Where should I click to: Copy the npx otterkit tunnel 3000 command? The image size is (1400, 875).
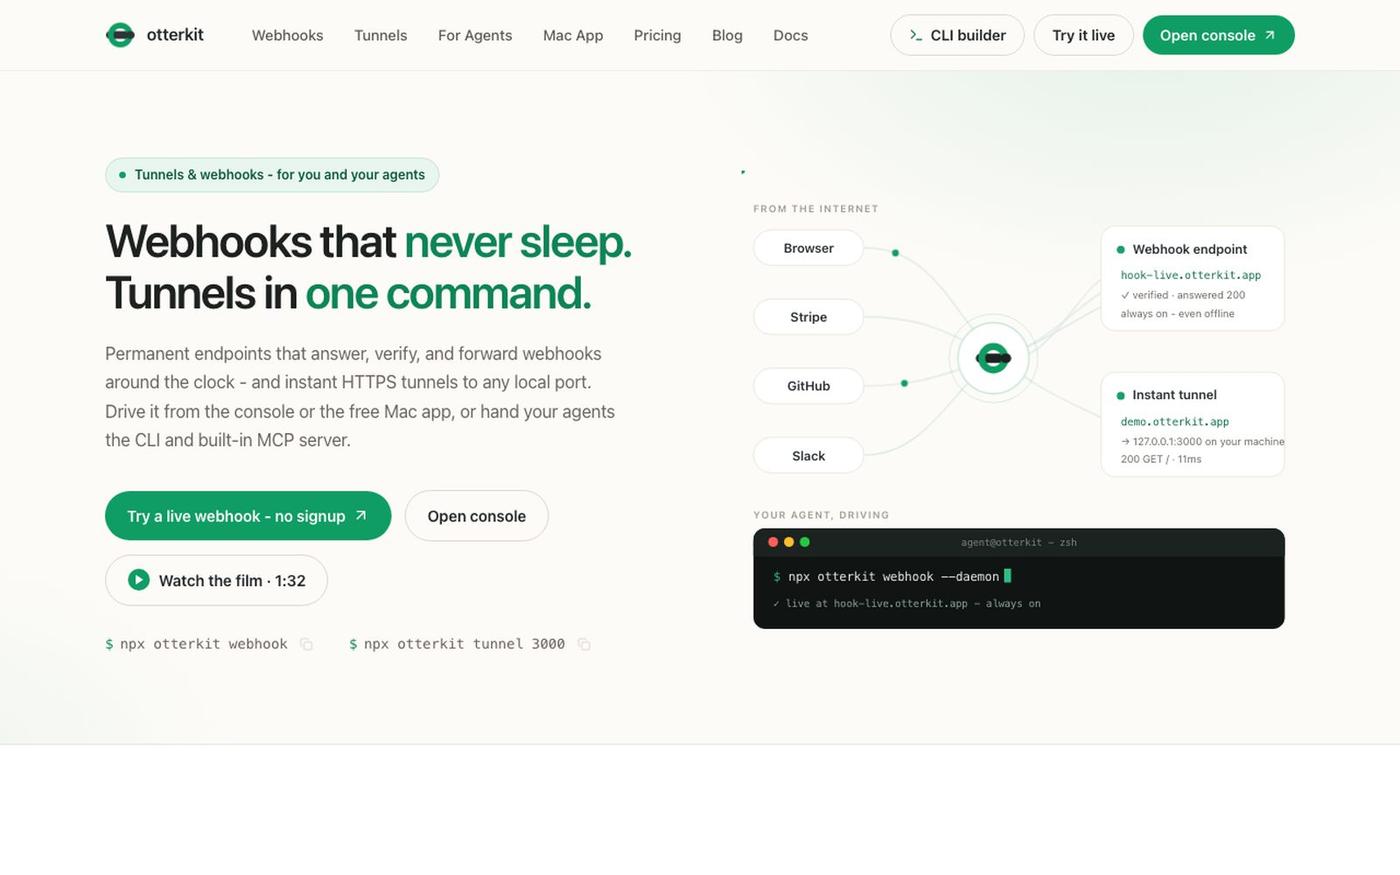(584, 644)
